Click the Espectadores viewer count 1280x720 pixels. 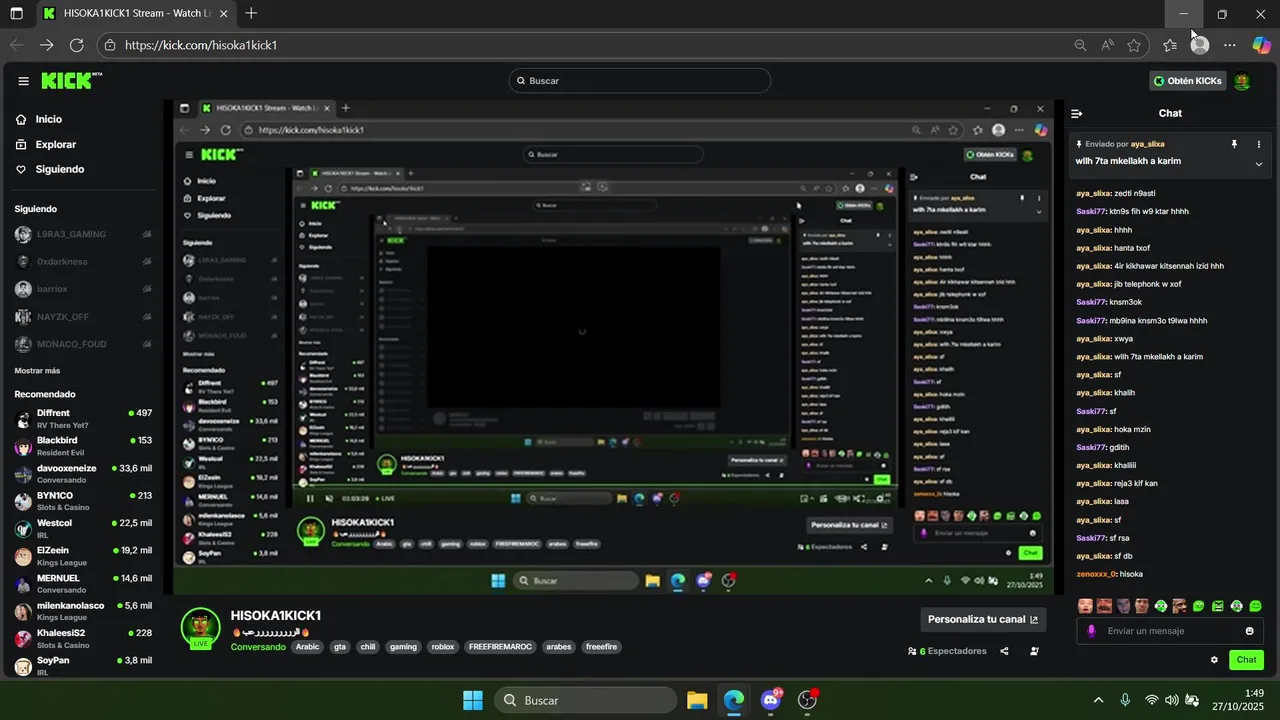tap(947, 651)
